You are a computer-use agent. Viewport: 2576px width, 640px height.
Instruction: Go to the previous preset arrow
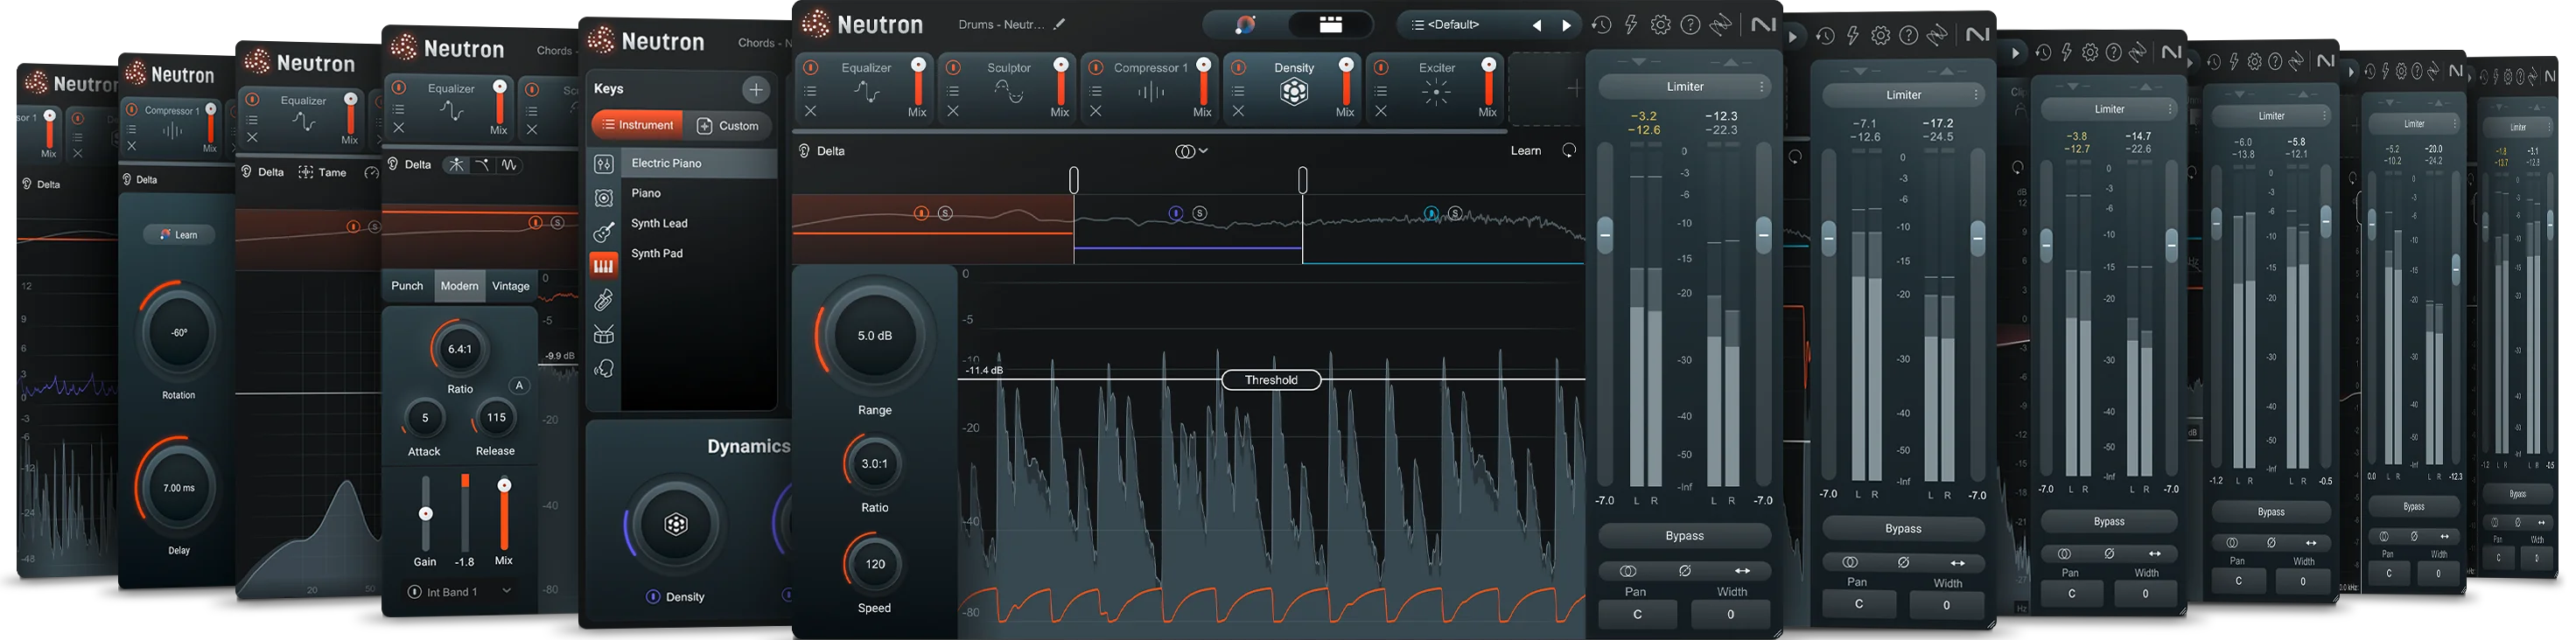click(1537, 26)
